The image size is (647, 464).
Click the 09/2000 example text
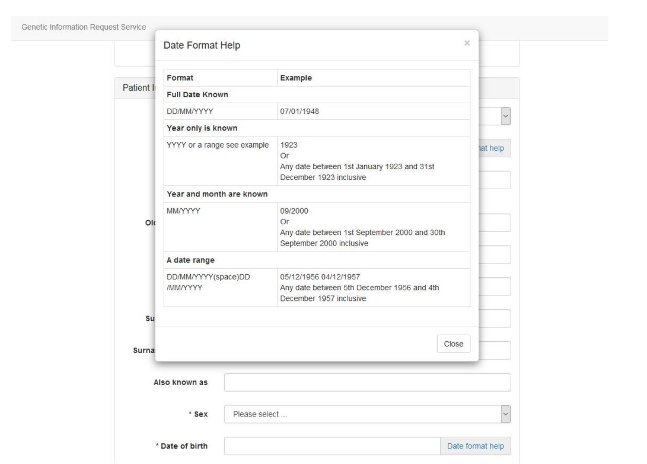click(294, 211)
